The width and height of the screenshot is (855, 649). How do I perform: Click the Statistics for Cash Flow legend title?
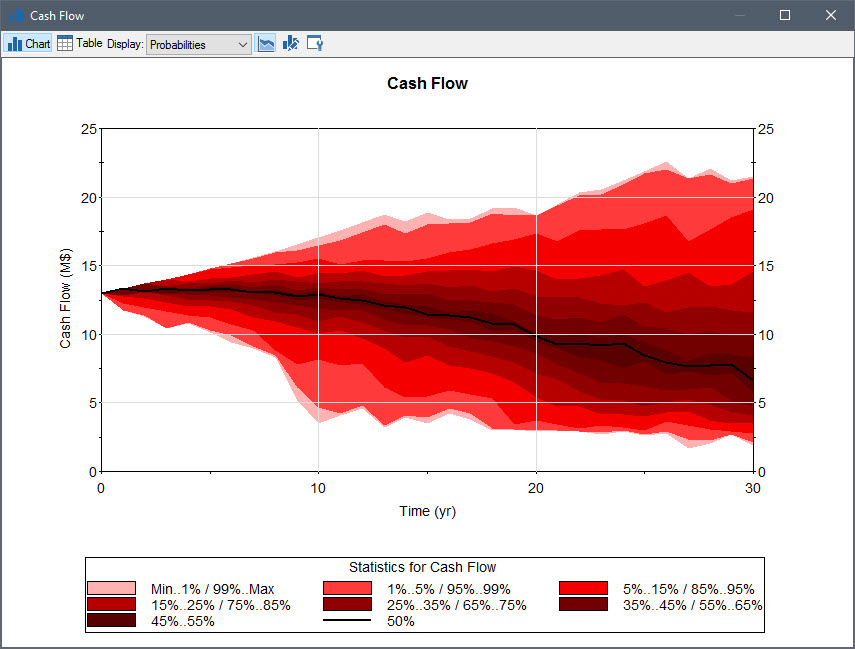tap(422, 568)
